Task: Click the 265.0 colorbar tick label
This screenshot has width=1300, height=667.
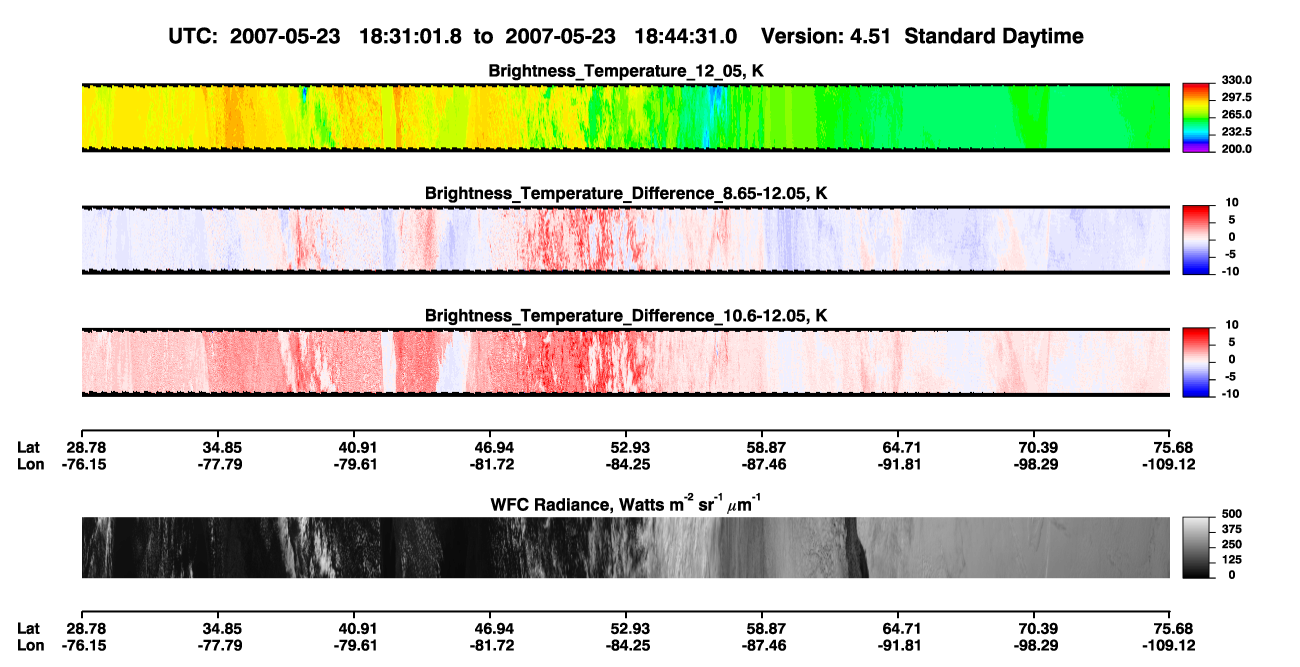Action: point(1236,114)
